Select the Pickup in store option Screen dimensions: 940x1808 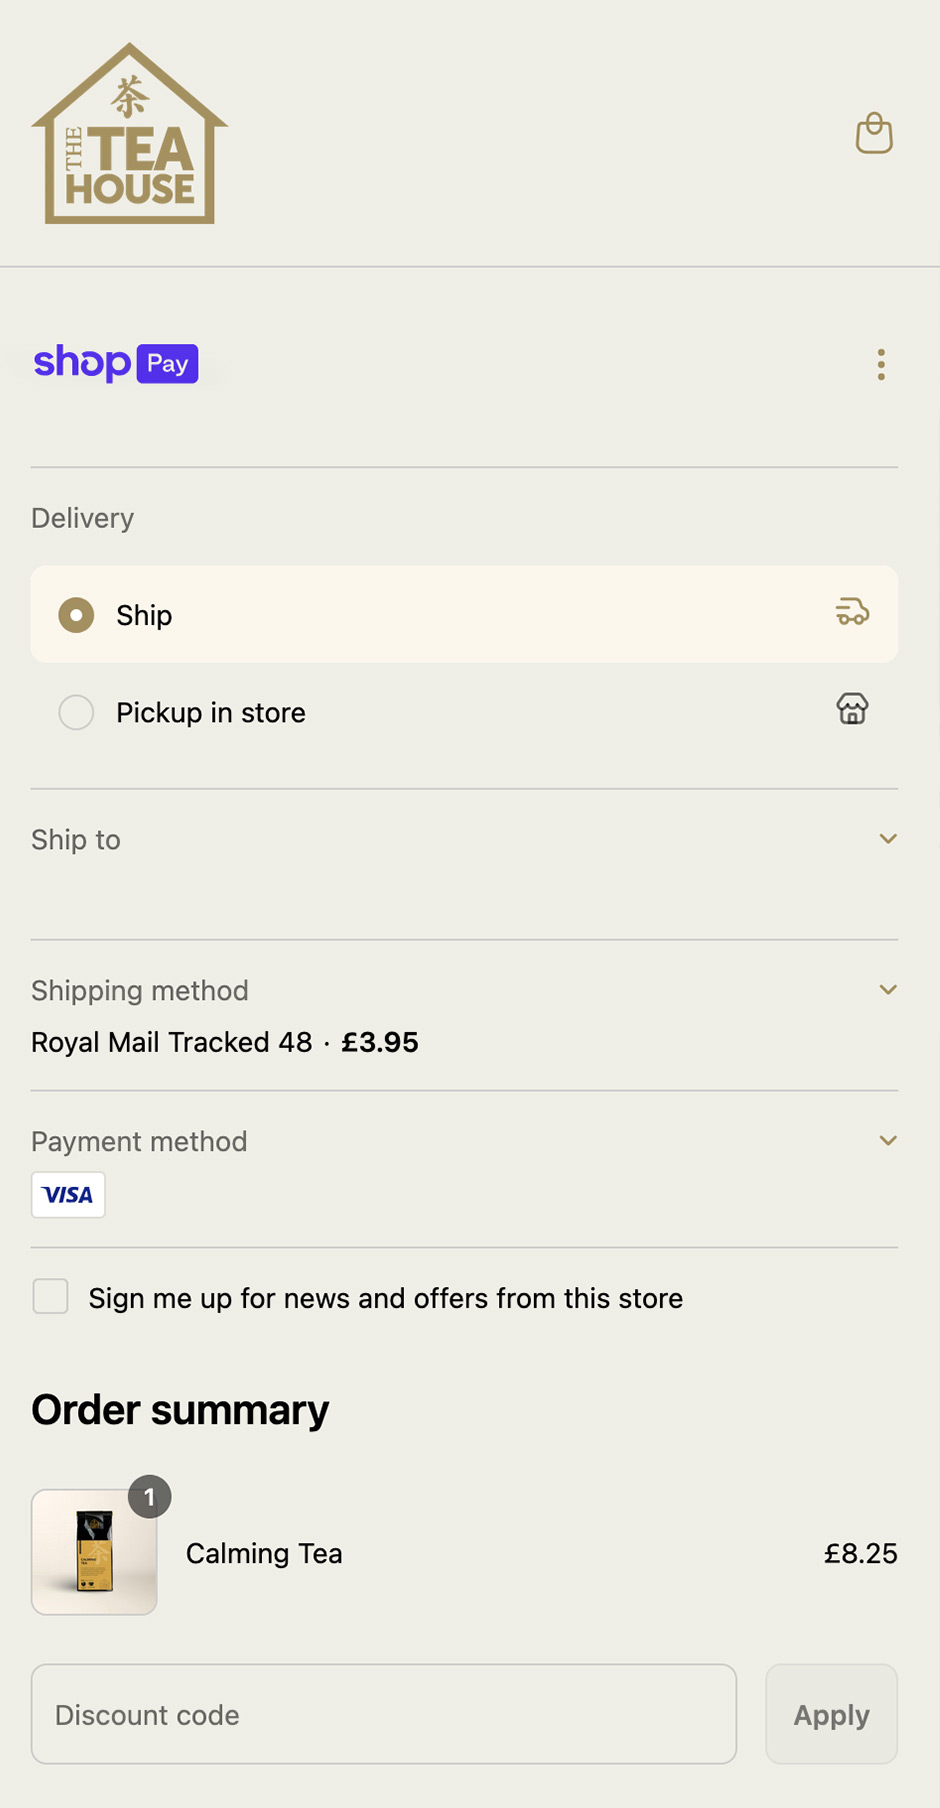click(76, 713)
